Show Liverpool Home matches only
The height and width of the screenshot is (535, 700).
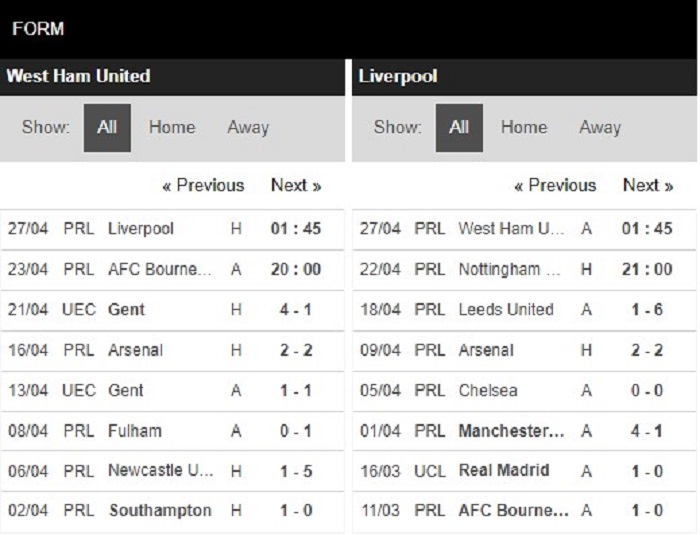[x=524, y=128]
